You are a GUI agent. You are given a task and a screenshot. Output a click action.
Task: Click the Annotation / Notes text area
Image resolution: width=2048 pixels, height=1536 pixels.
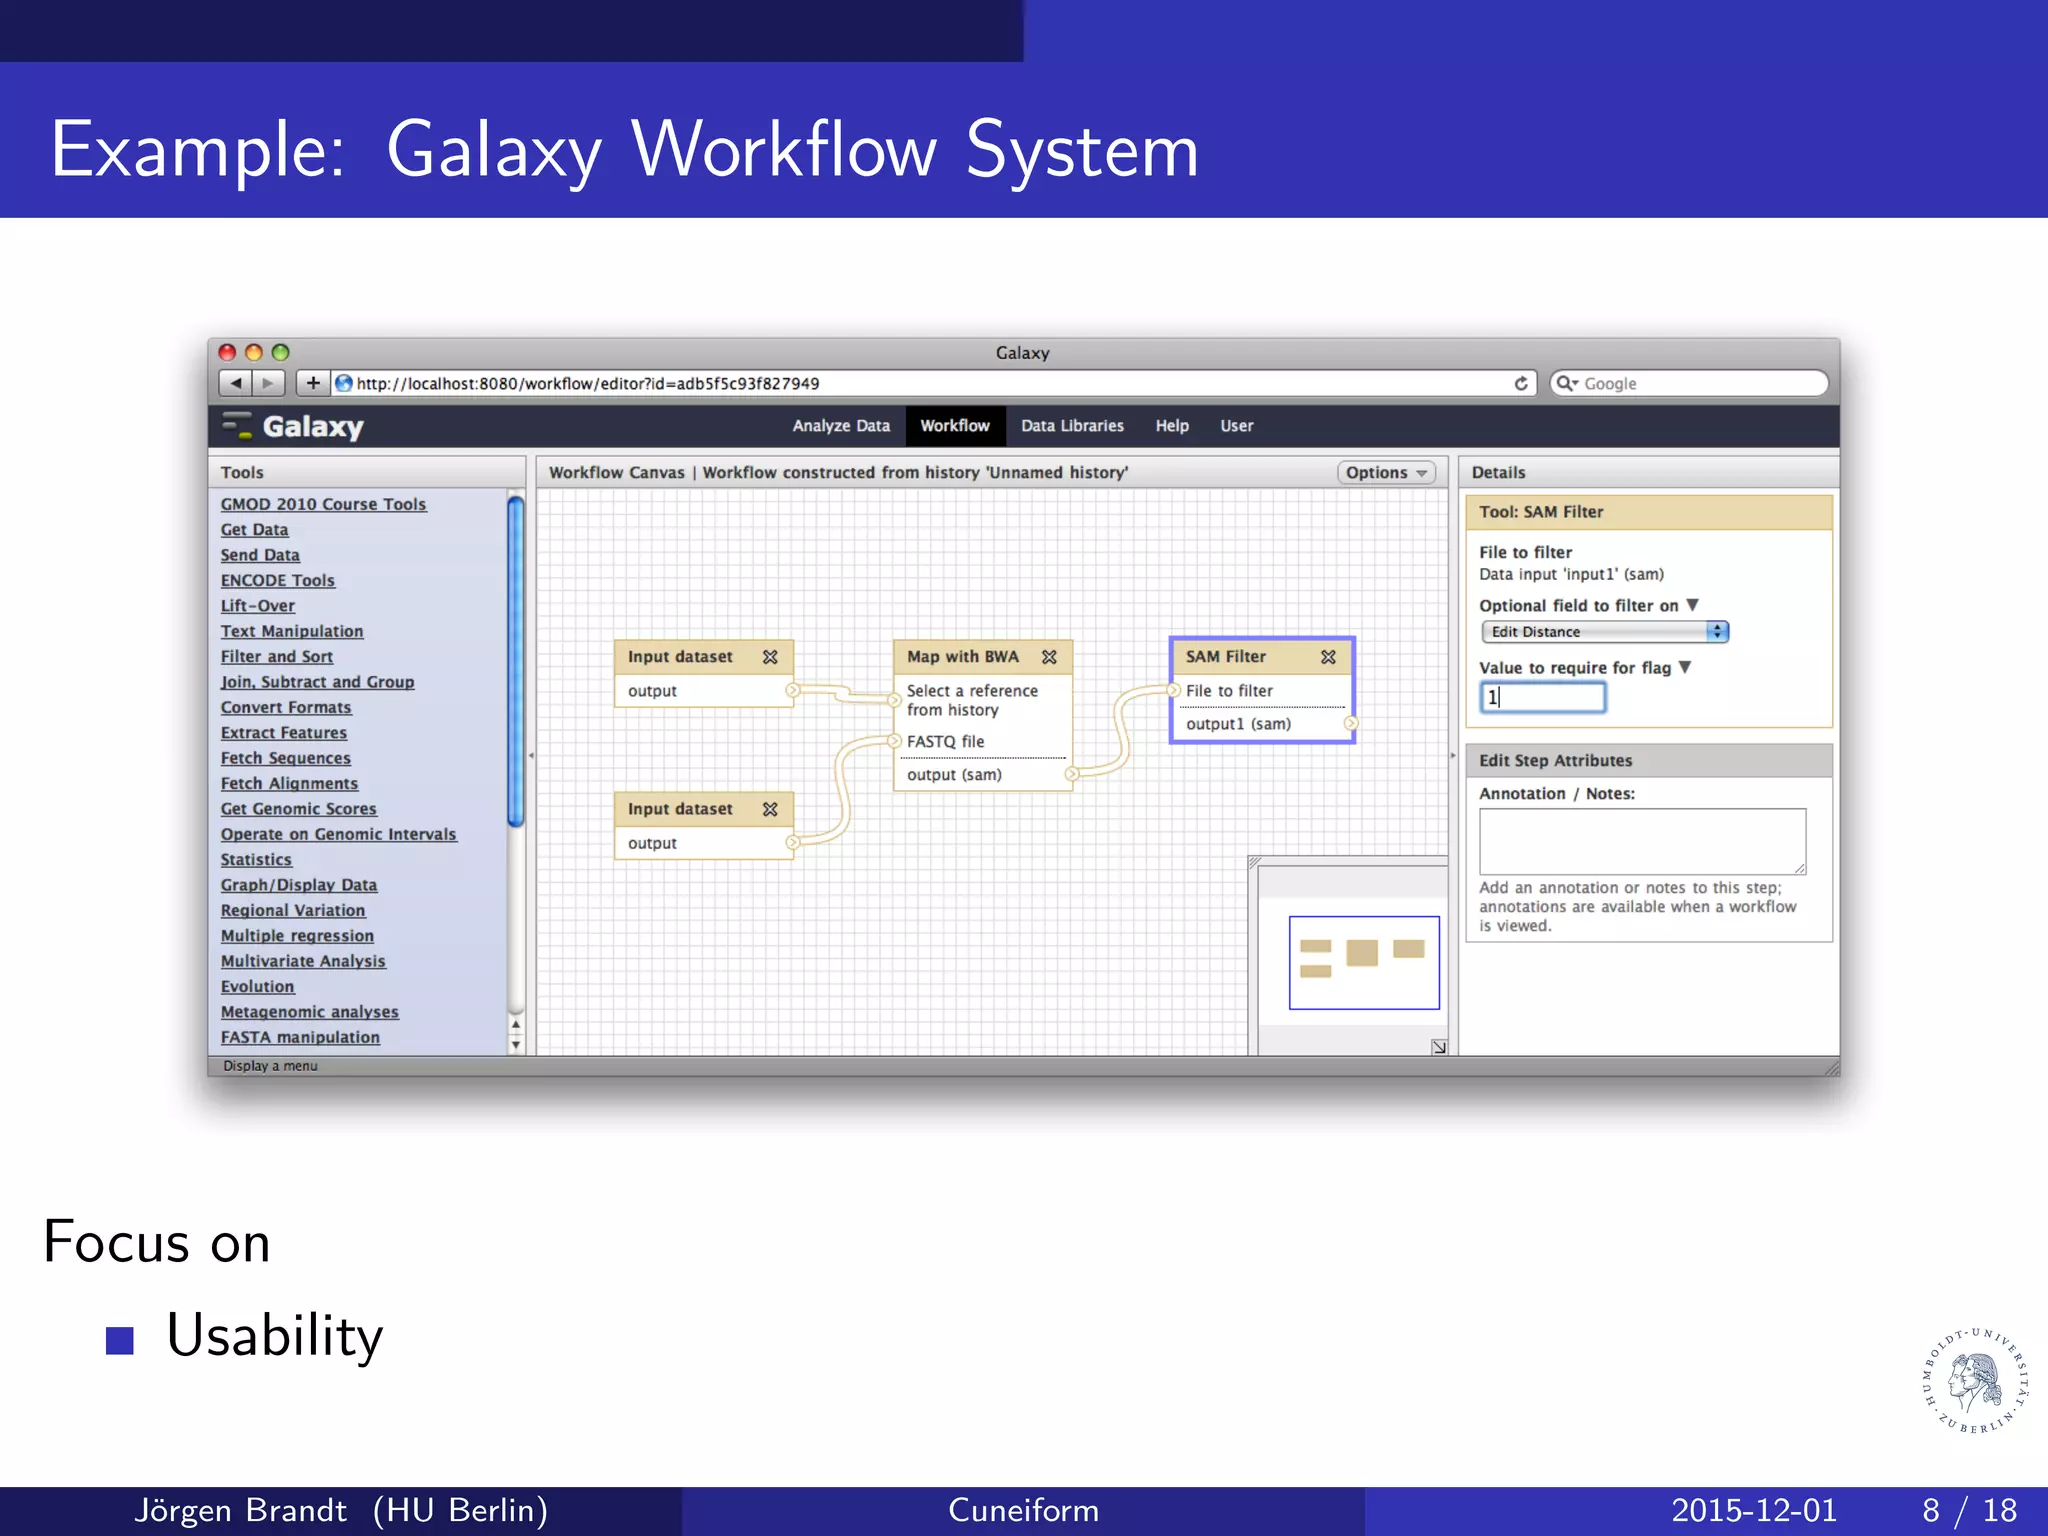1642,842
